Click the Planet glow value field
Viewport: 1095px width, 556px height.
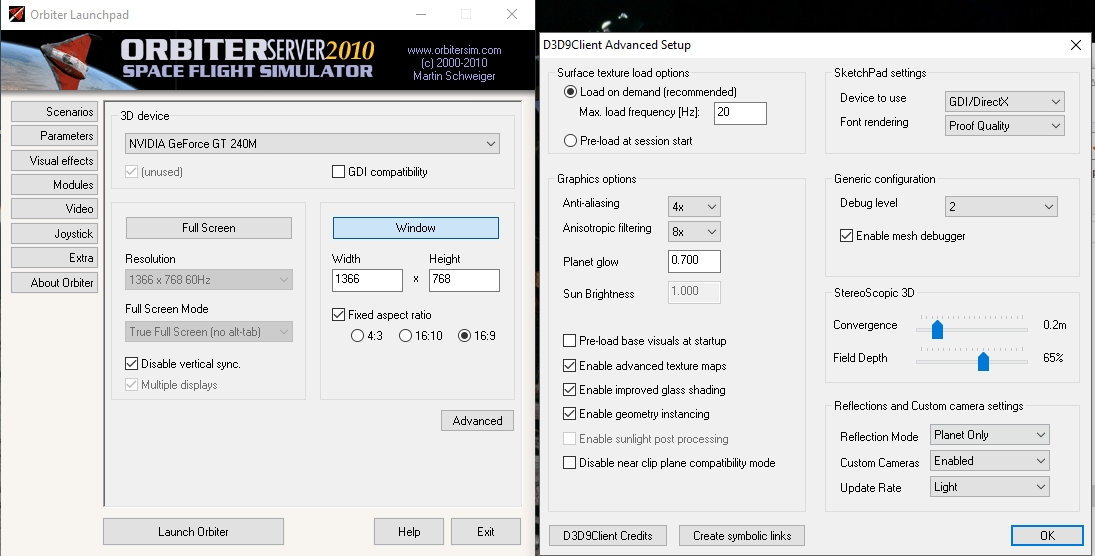(x=694, y=261)
